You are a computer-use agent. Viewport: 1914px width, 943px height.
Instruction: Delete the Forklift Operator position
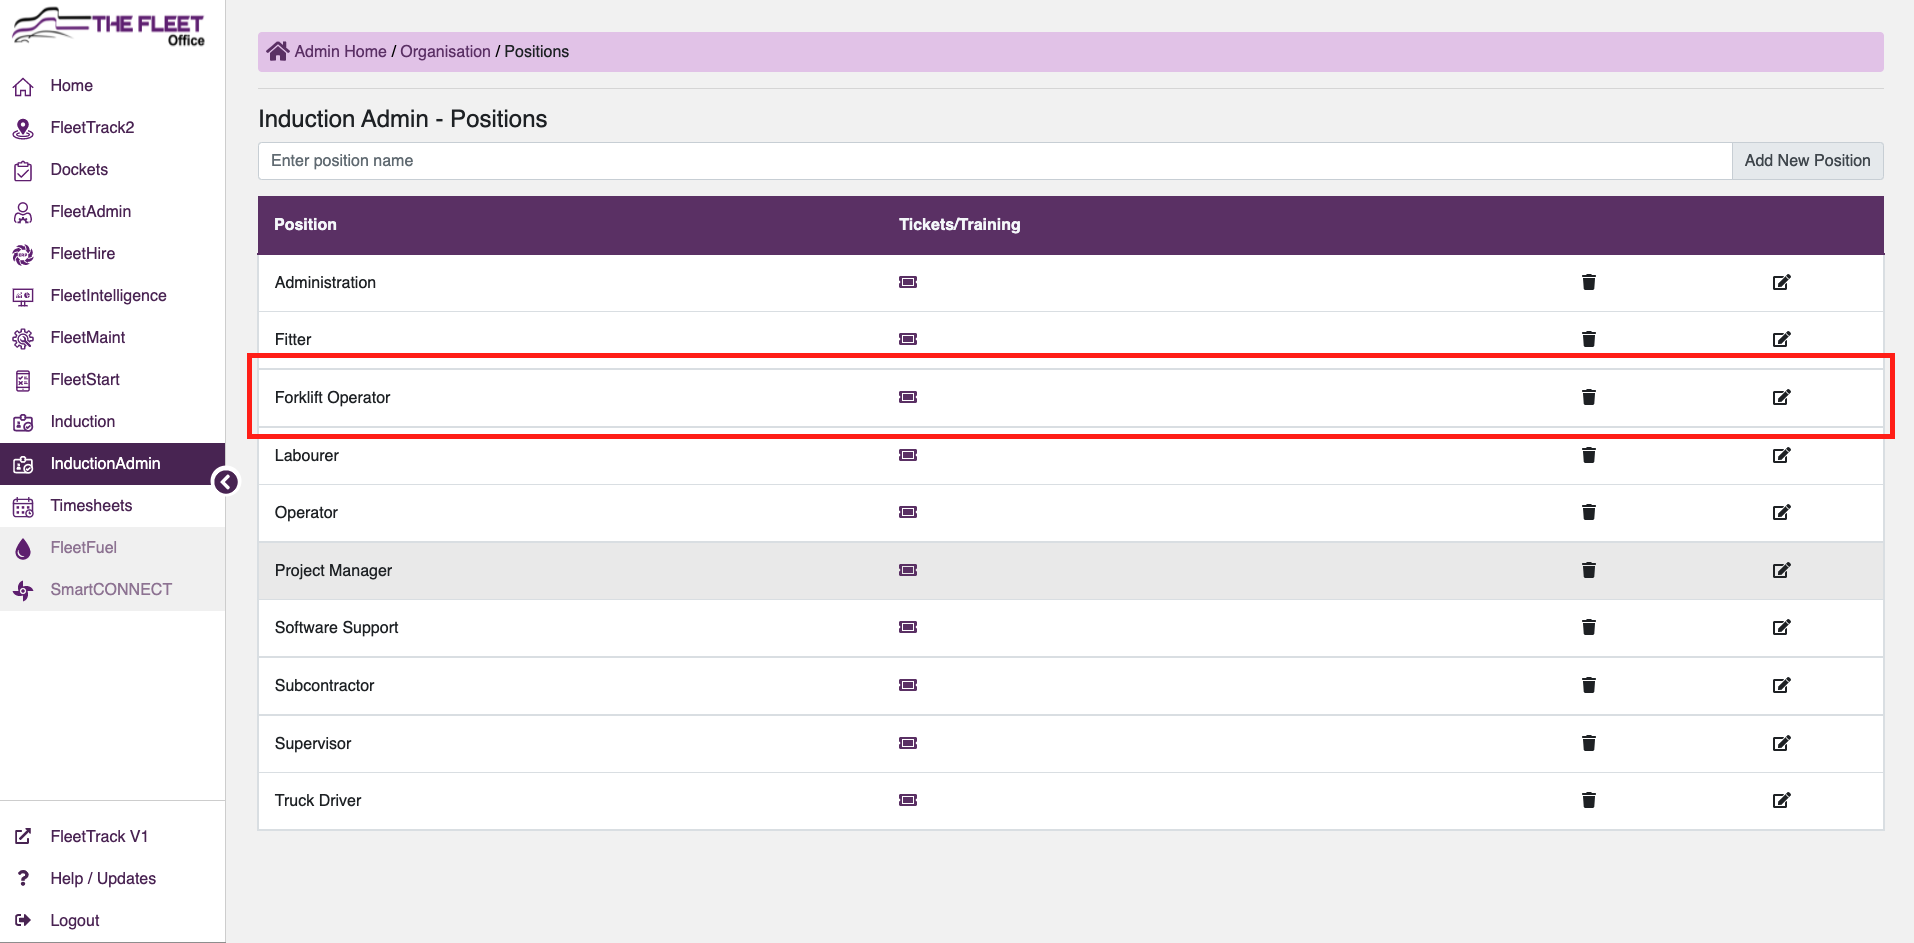click(x=1588, y=397)
